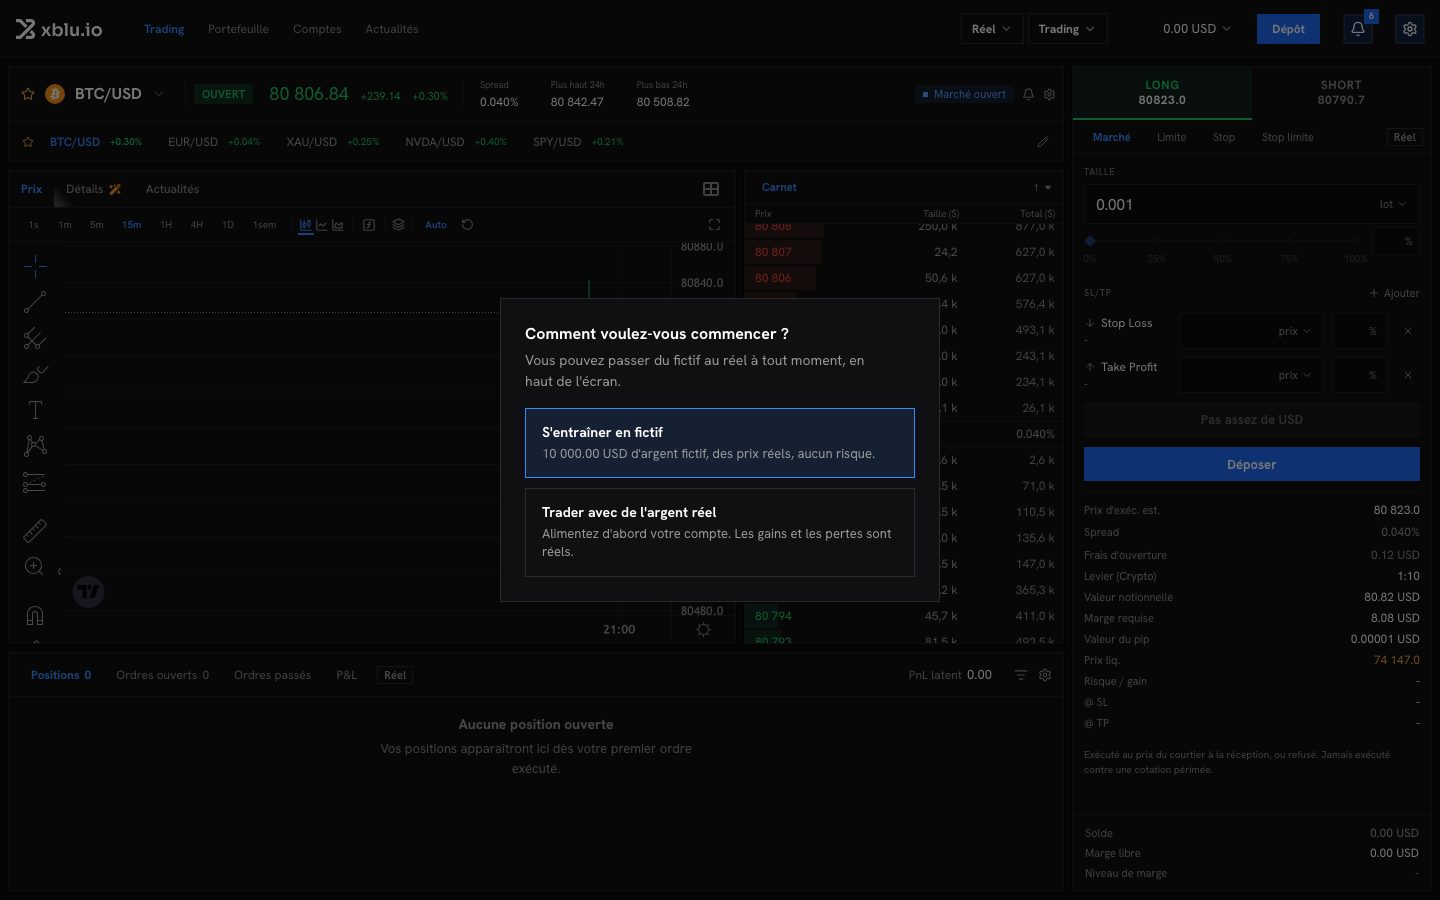Image resolution: width=1440 pixels, height=900 pixels.
Task: Click the blue Dépôt button
Action: coord(1288,29)
